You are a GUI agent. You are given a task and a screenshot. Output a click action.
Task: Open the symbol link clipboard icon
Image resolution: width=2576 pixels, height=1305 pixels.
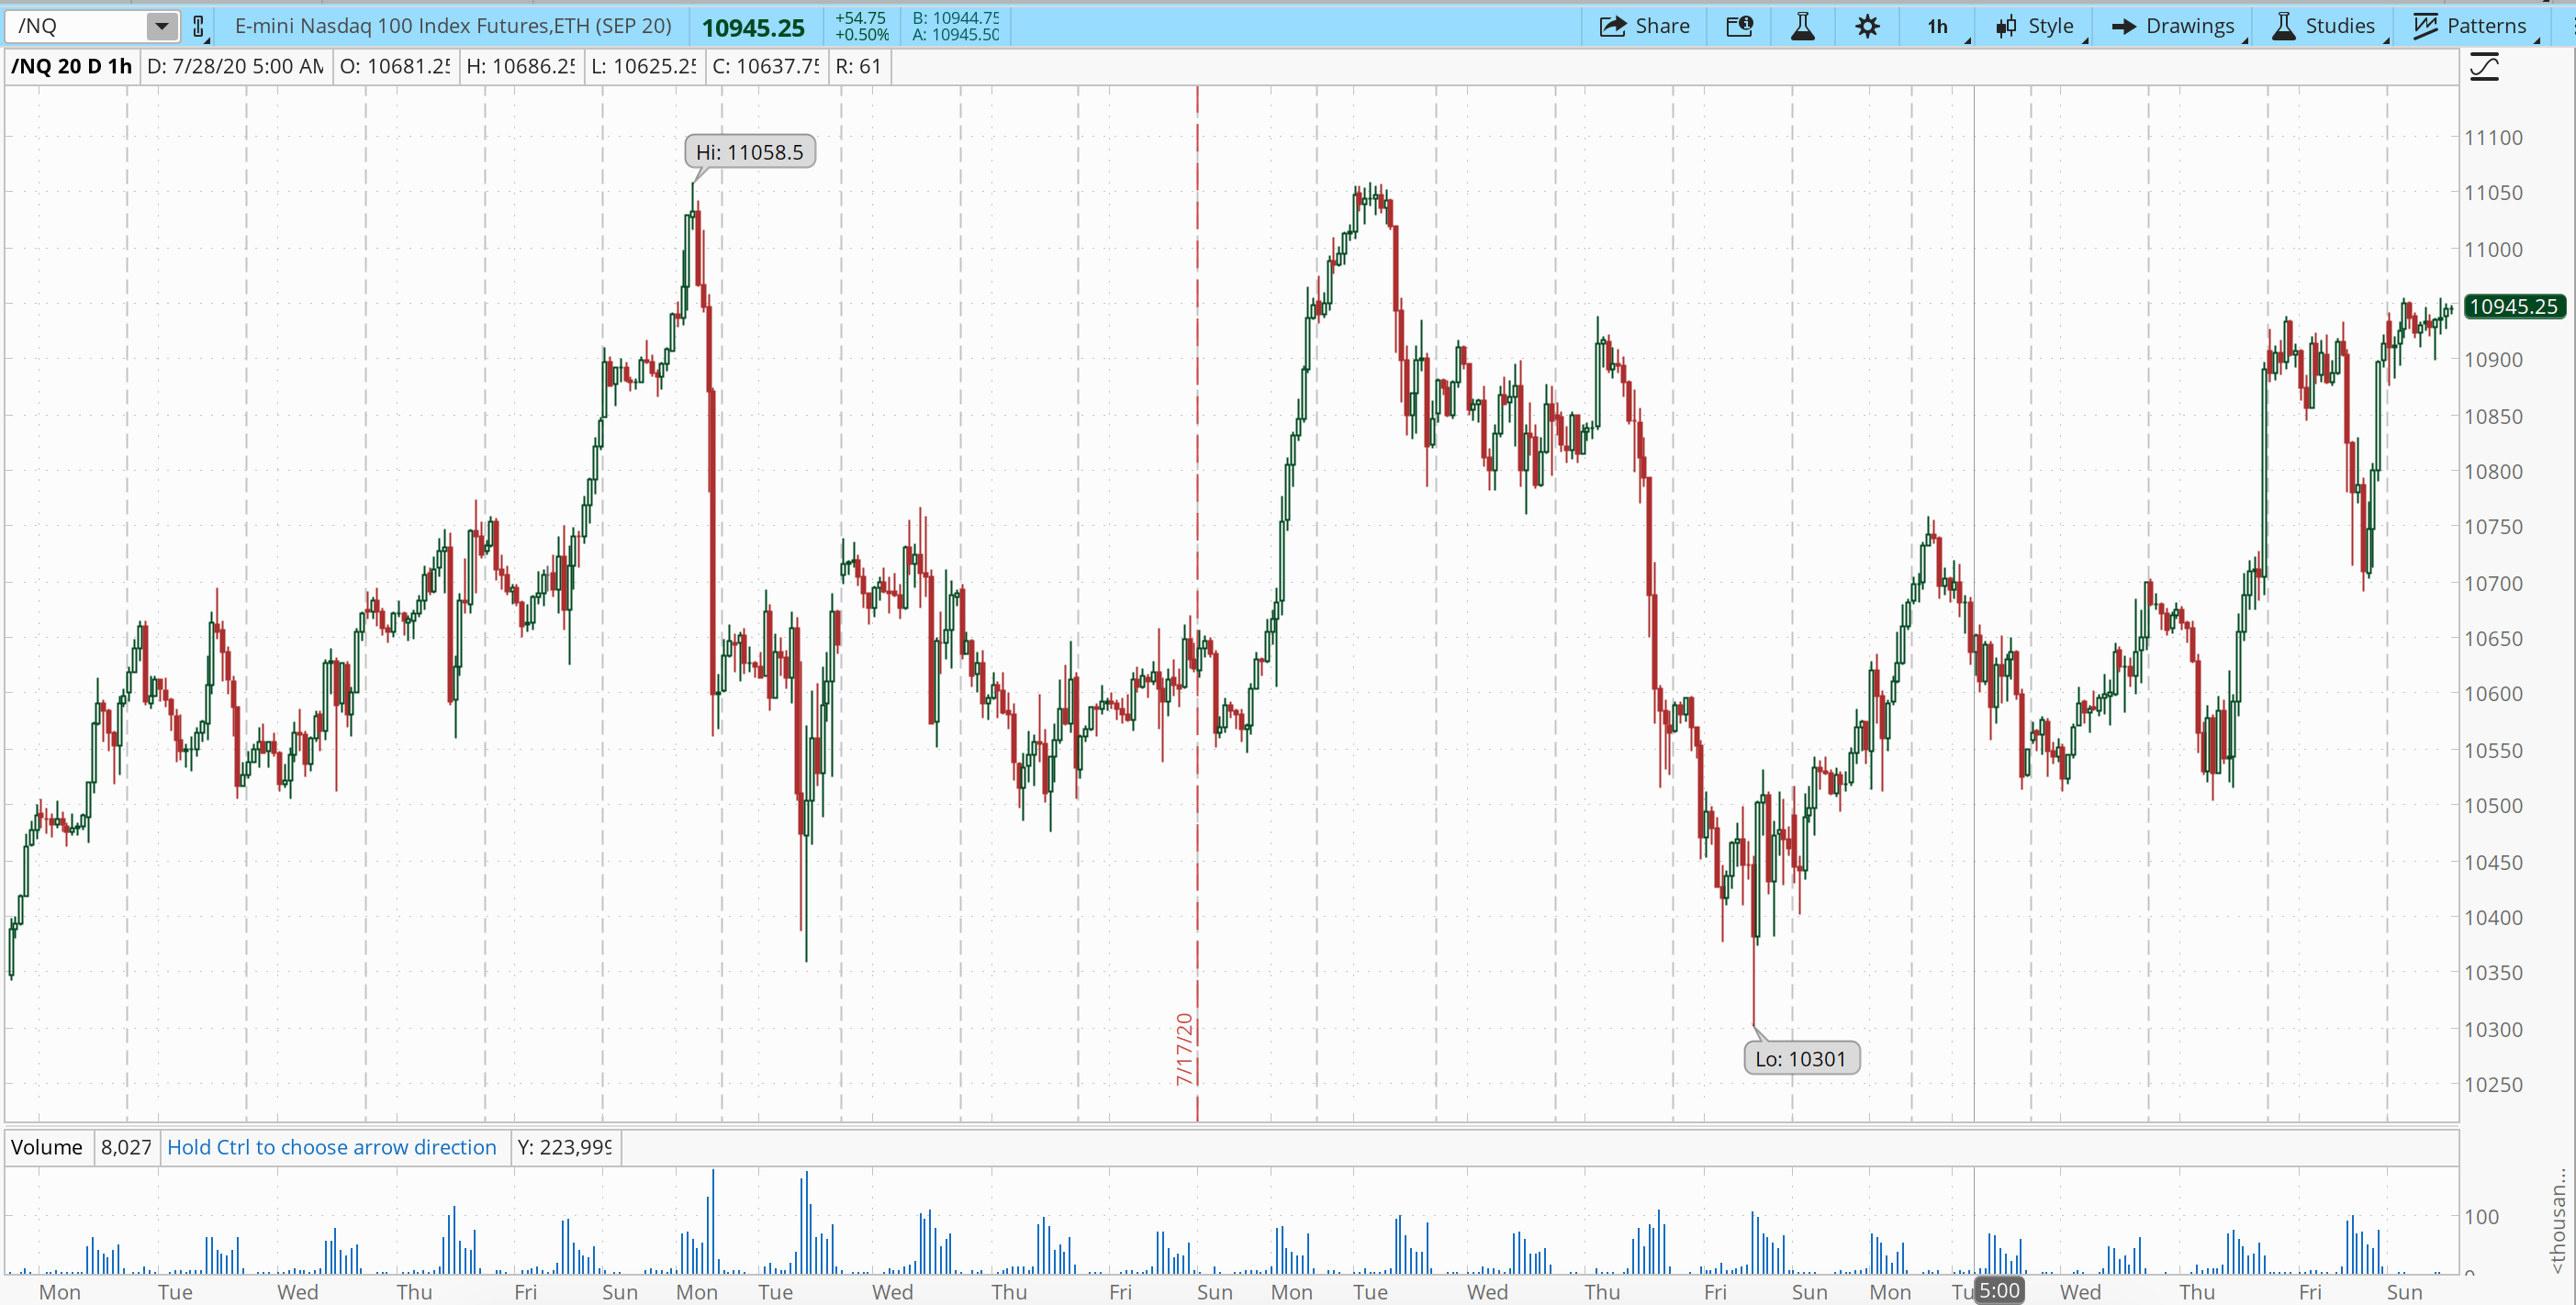pos(199,27)
